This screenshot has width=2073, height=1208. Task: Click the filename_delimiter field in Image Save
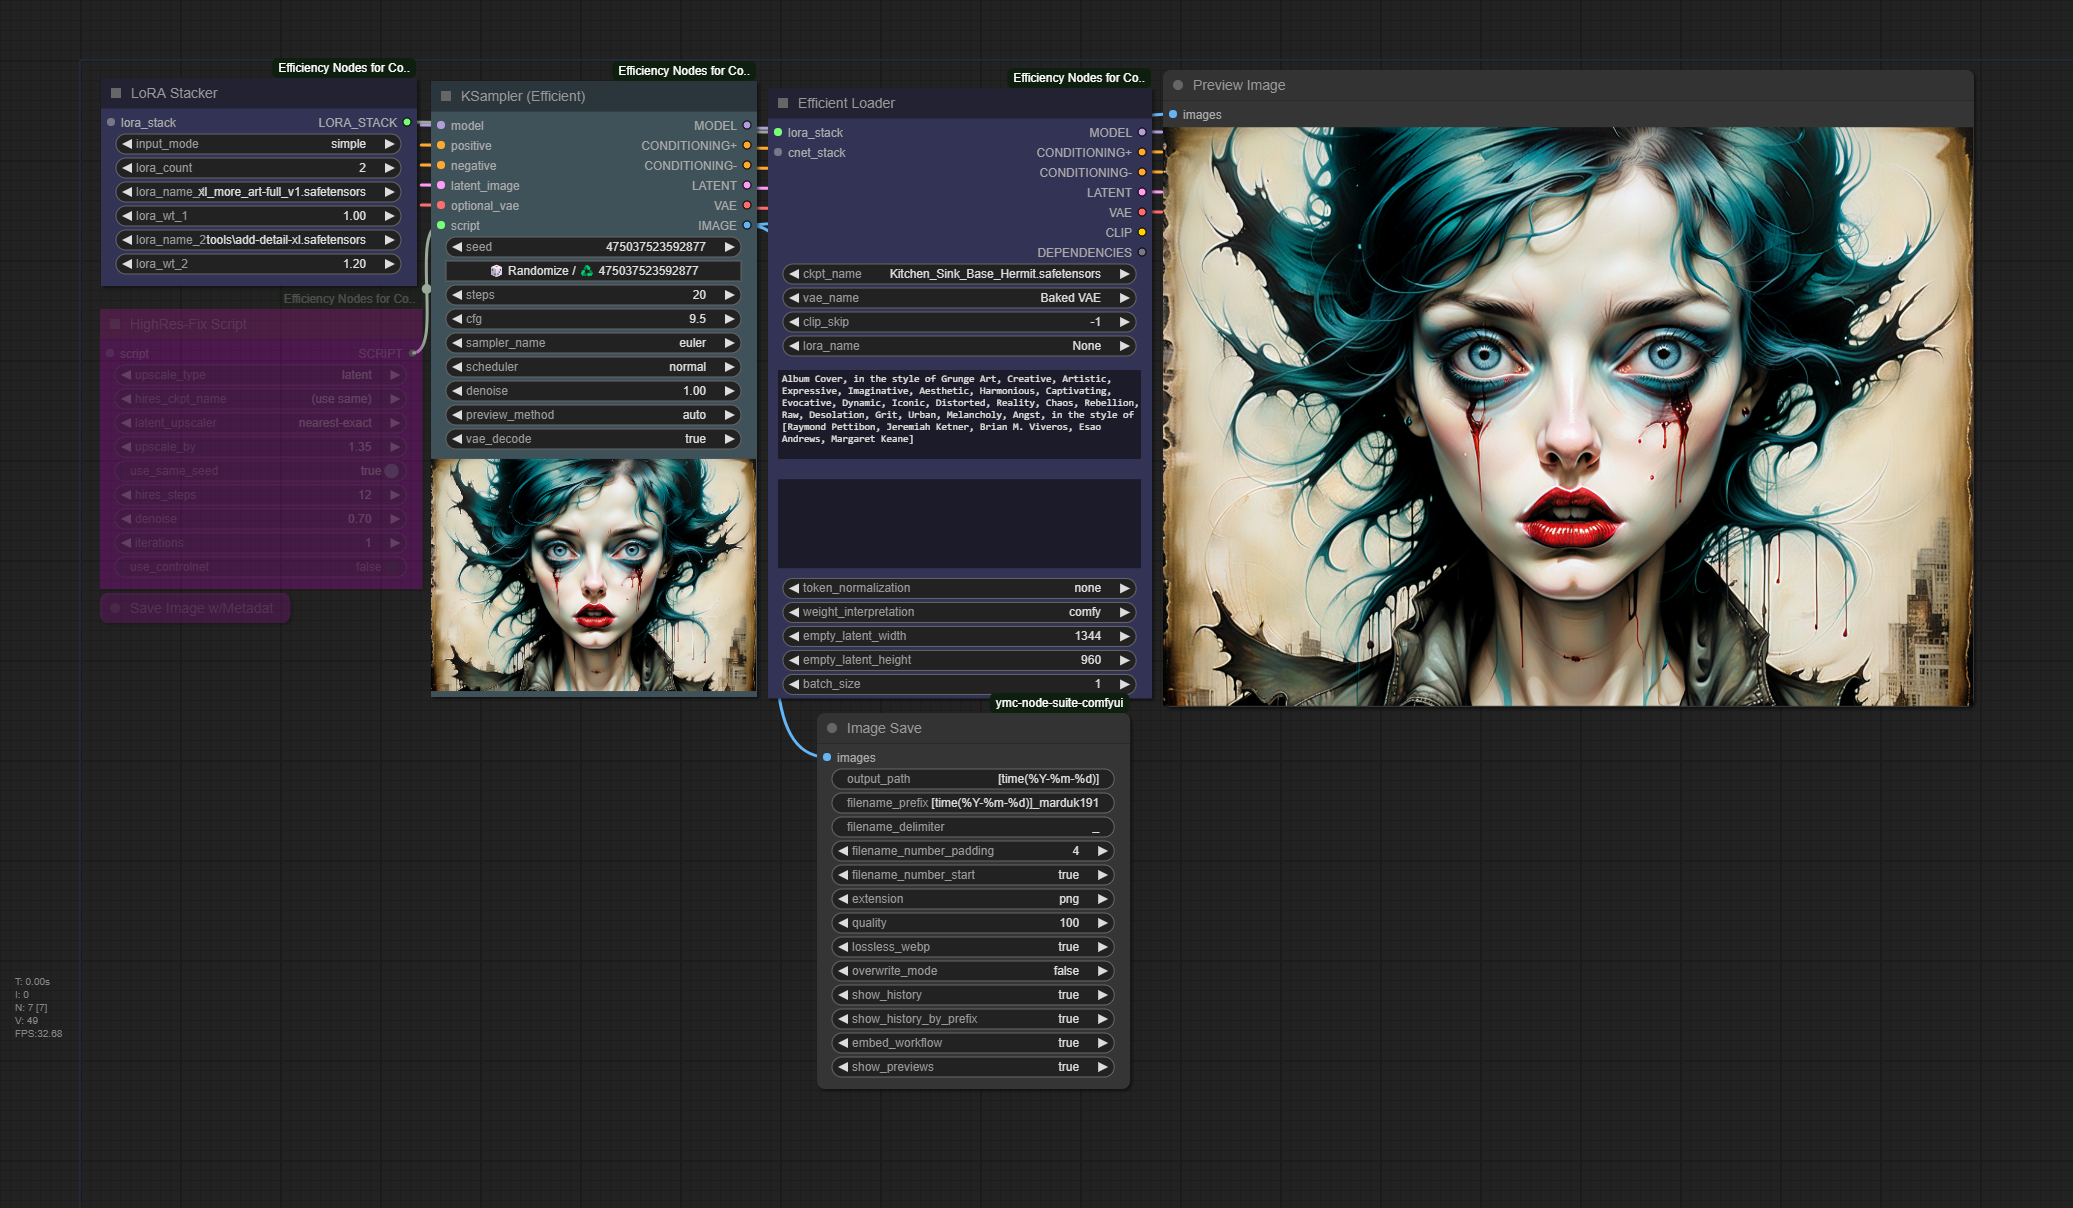click(x=973, y=827)
